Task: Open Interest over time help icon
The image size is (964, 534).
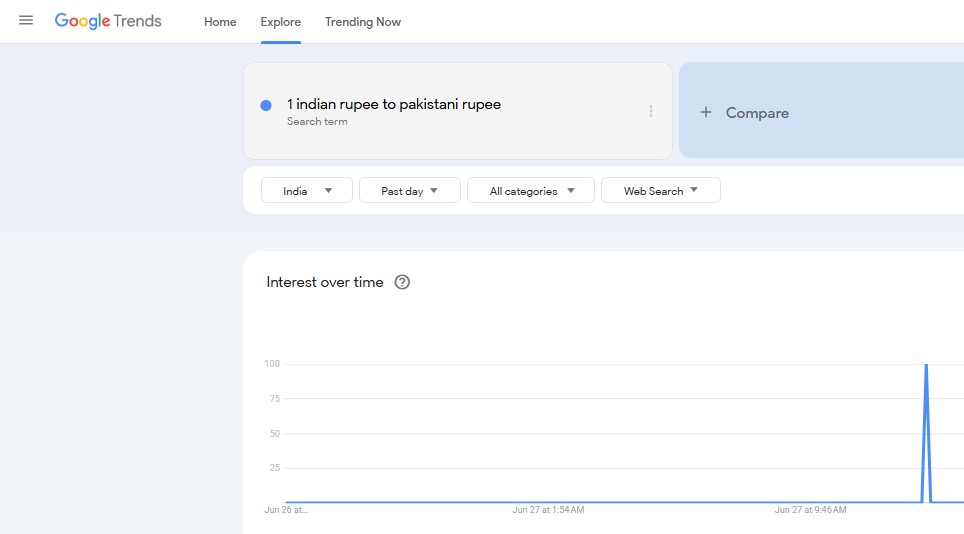Action: 402,282
